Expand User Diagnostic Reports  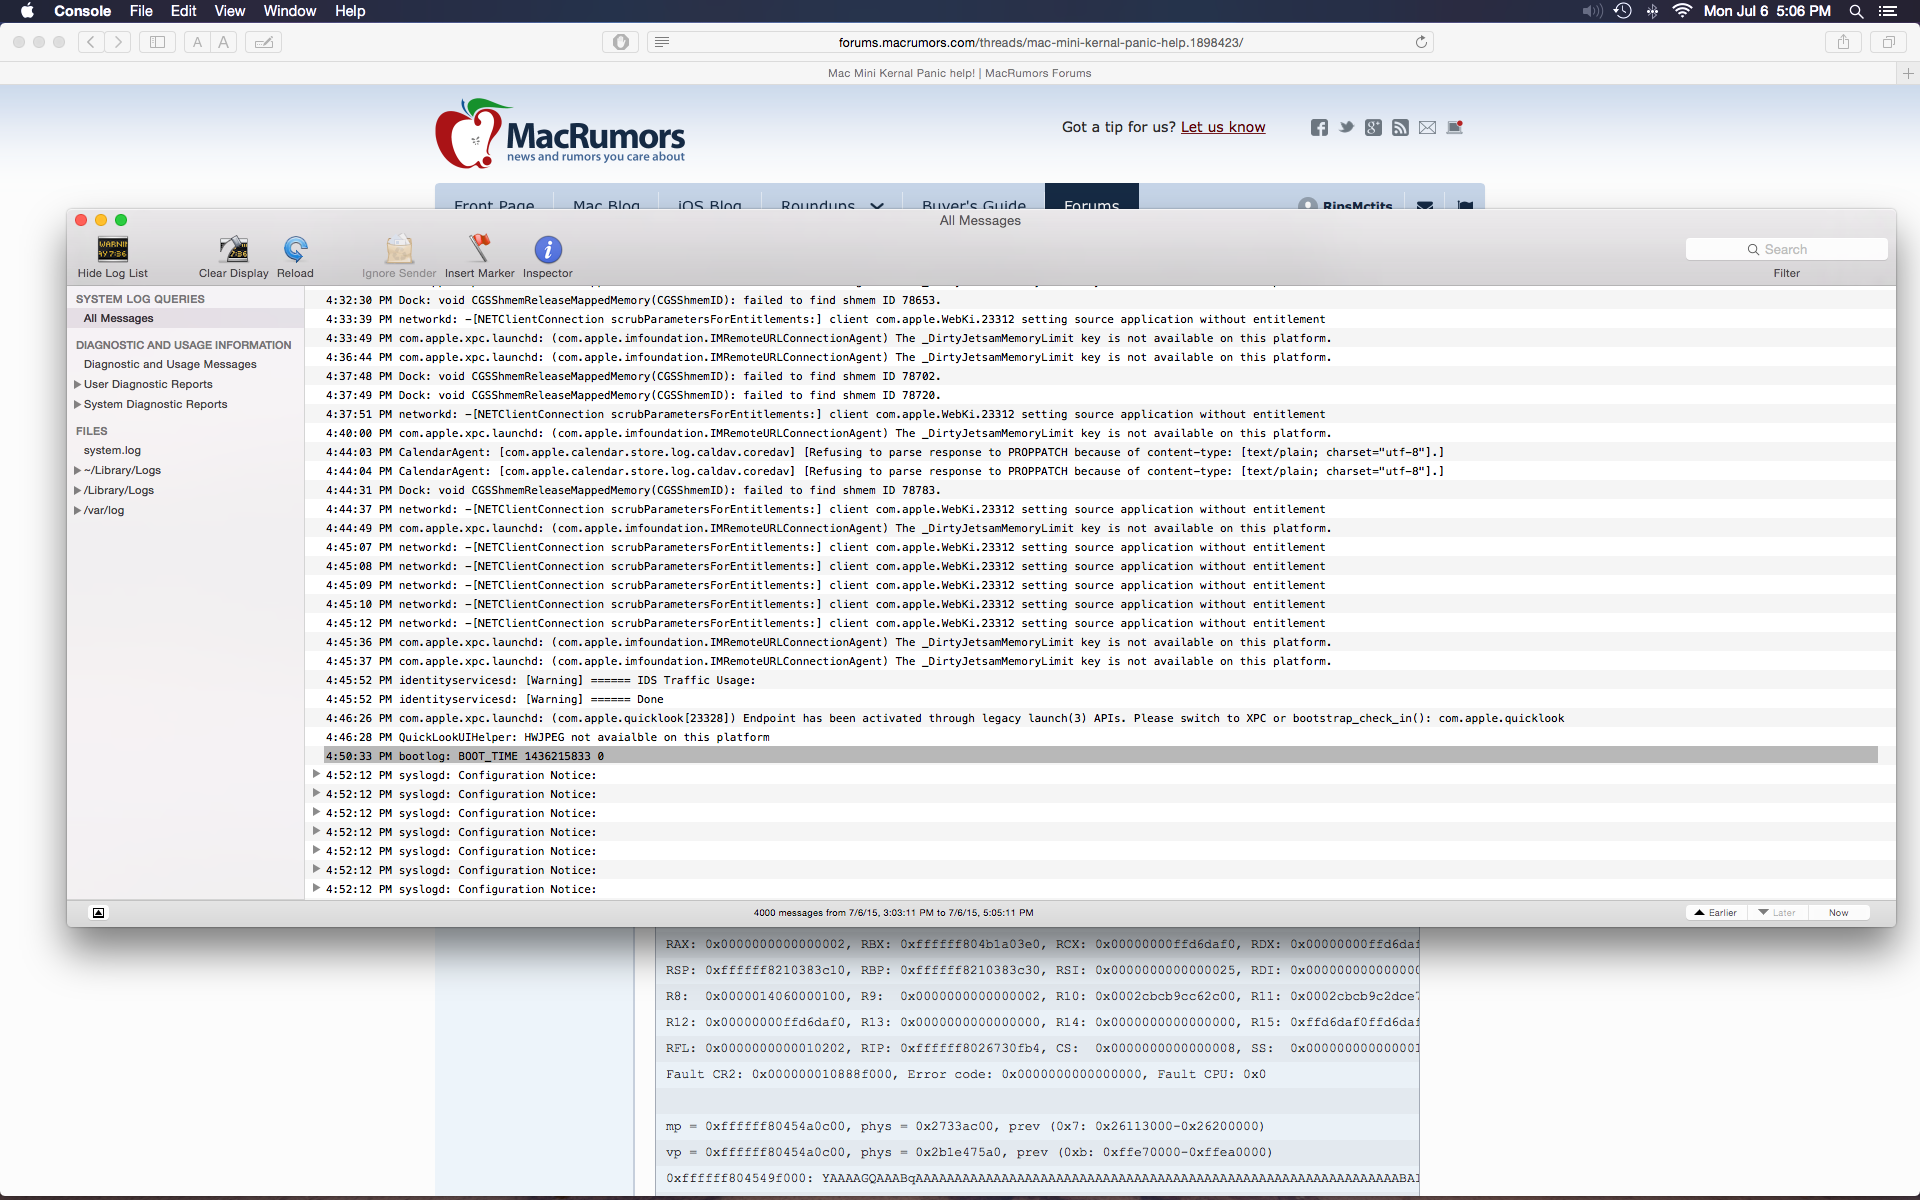click(x=77, y=384)
